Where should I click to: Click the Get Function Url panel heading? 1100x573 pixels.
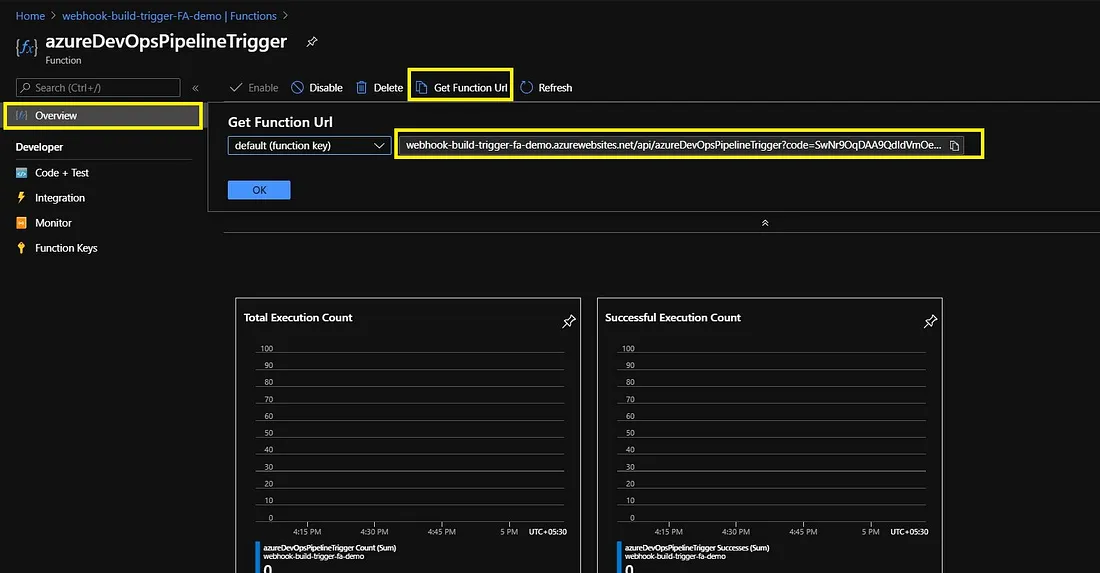tap(280, 122)
